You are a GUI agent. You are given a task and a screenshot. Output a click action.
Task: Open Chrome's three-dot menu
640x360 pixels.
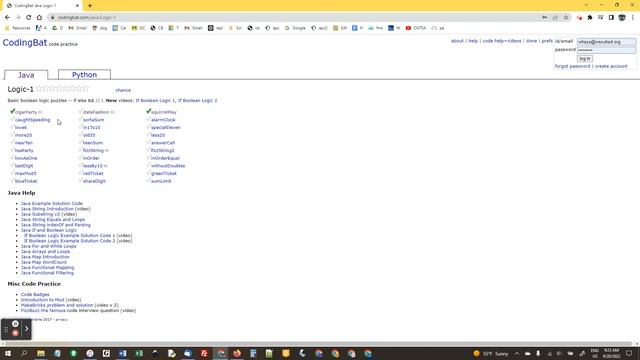pyautogui.click(x=633, y=18)
